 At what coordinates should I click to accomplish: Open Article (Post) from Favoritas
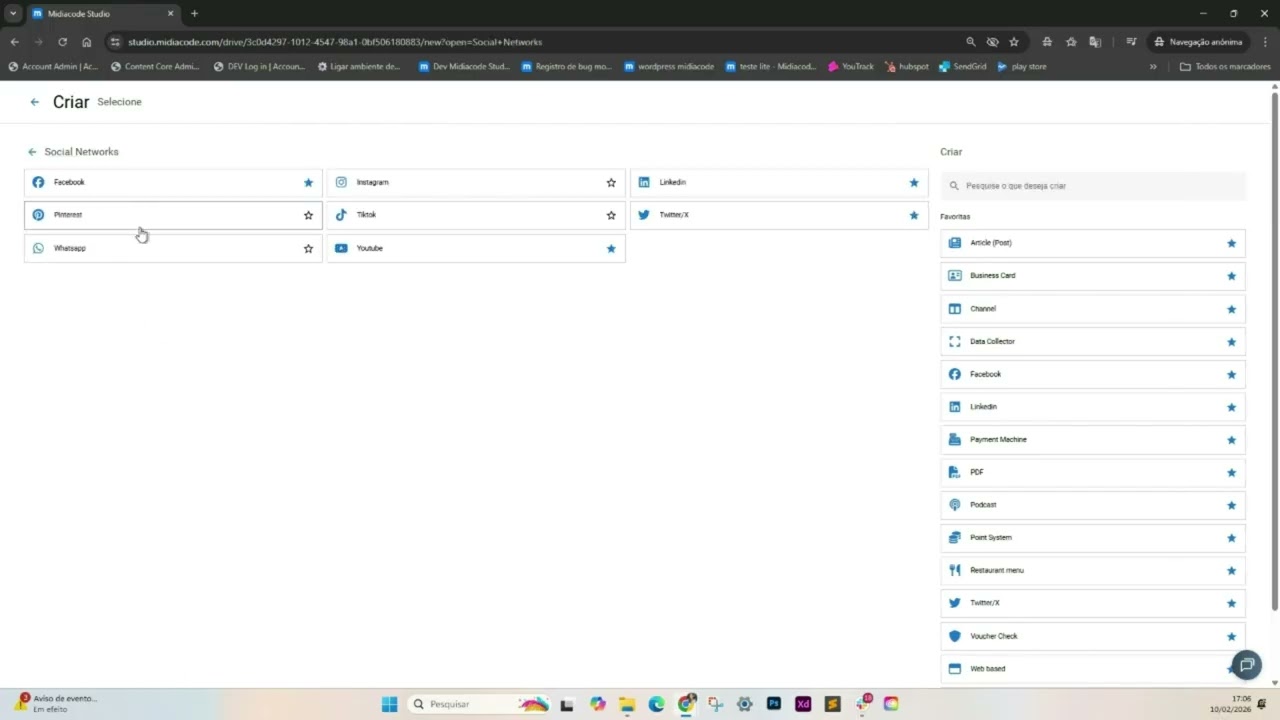coord(1093,243)
